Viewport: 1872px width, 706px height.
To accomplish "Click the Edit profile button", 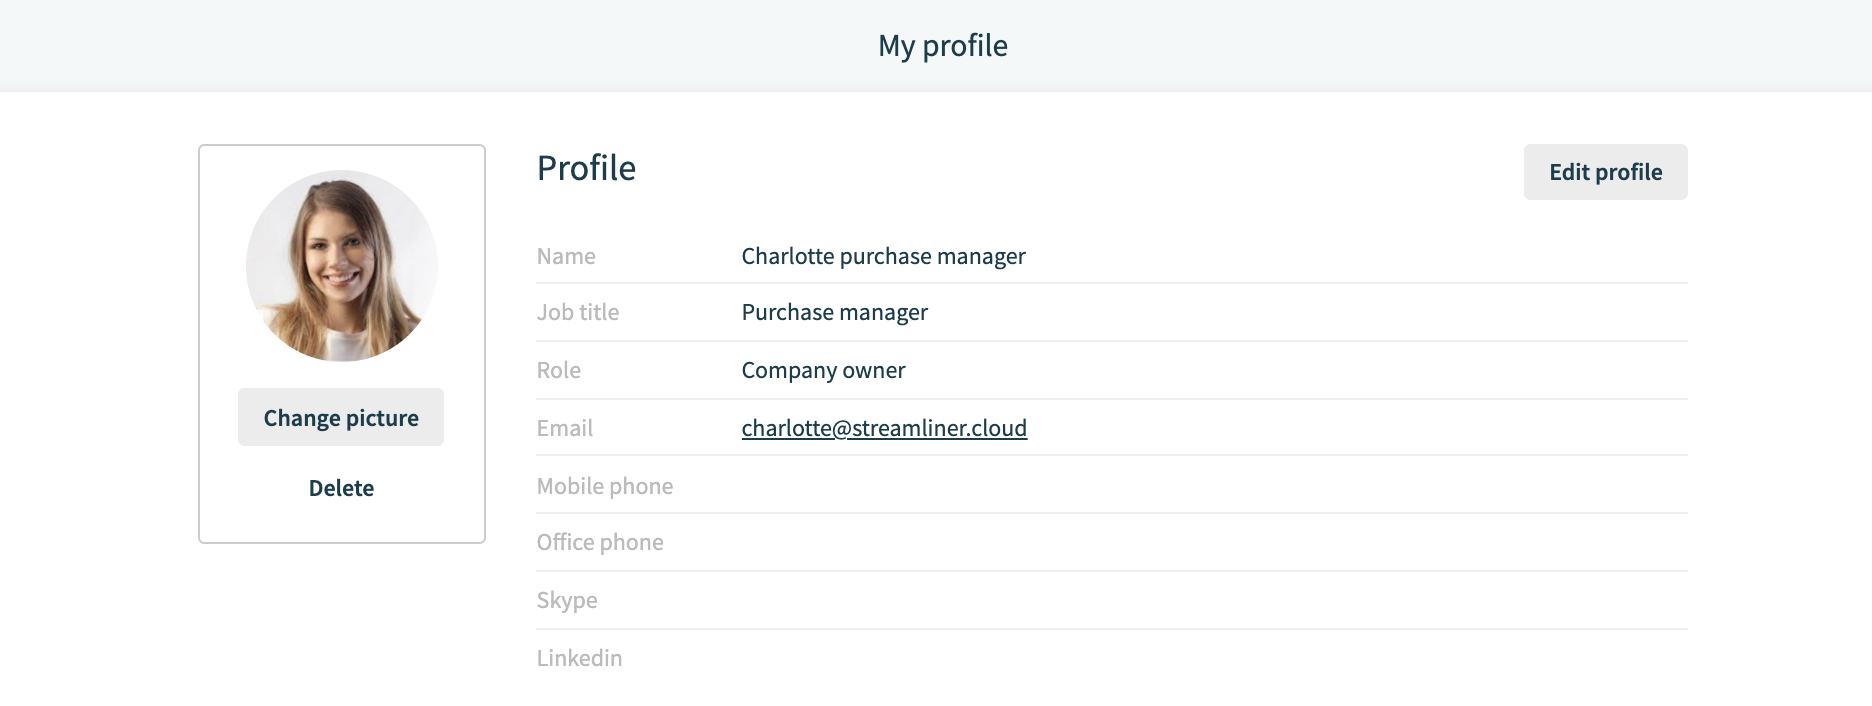I will [x=1605, y=172].
